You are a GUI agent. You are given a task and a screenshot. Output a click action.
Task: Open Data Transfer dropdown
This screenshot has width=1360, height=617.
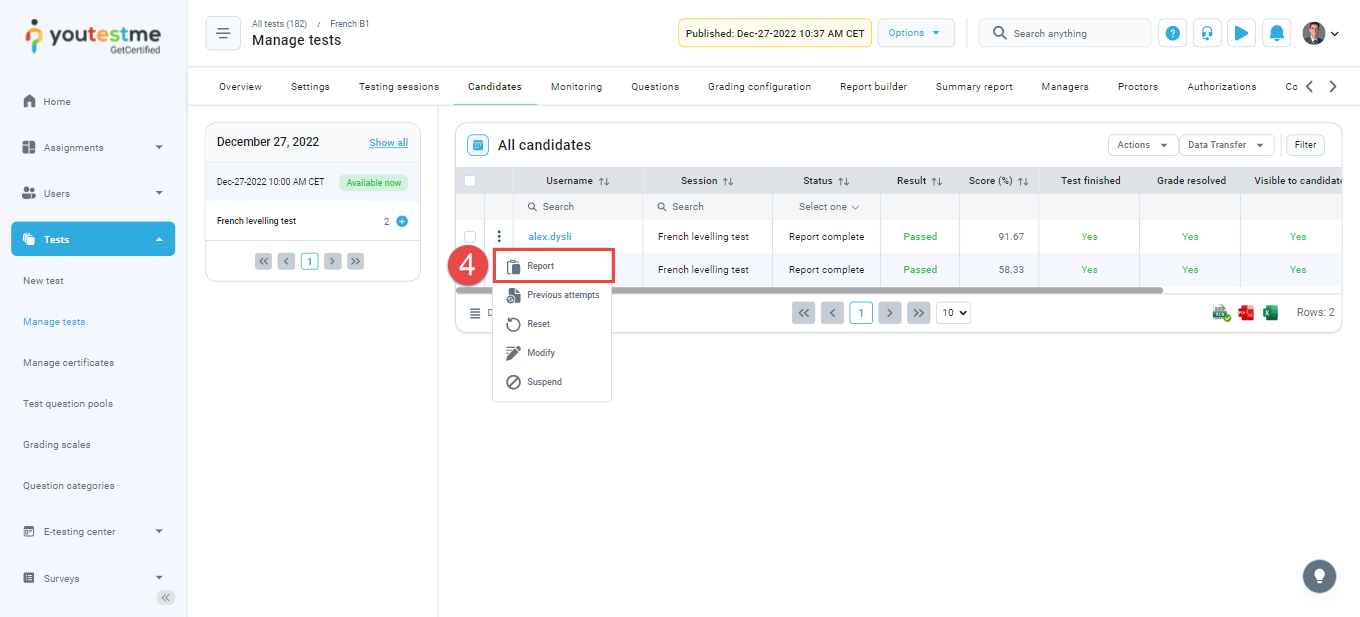pos(1226,145)
